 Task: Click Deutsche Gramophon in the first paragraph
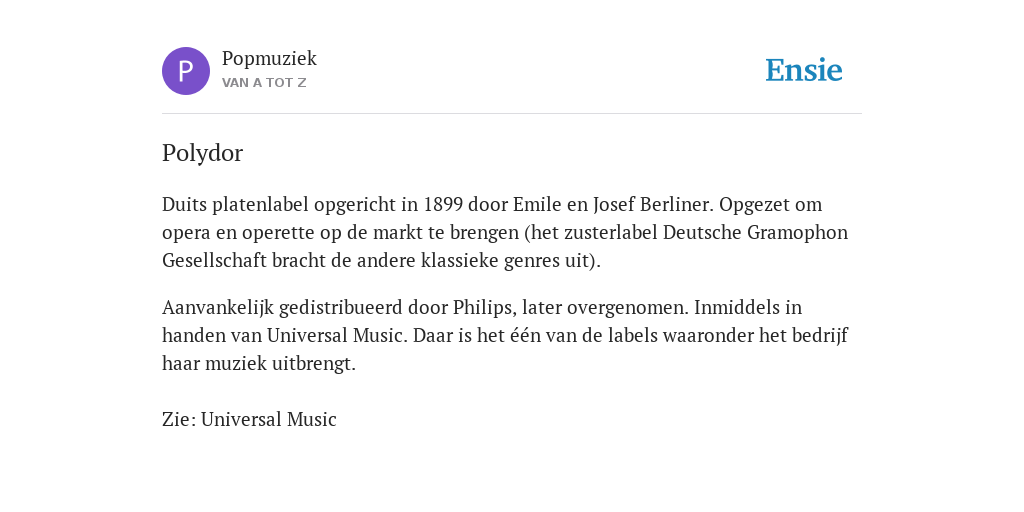[x=756, y=232]
